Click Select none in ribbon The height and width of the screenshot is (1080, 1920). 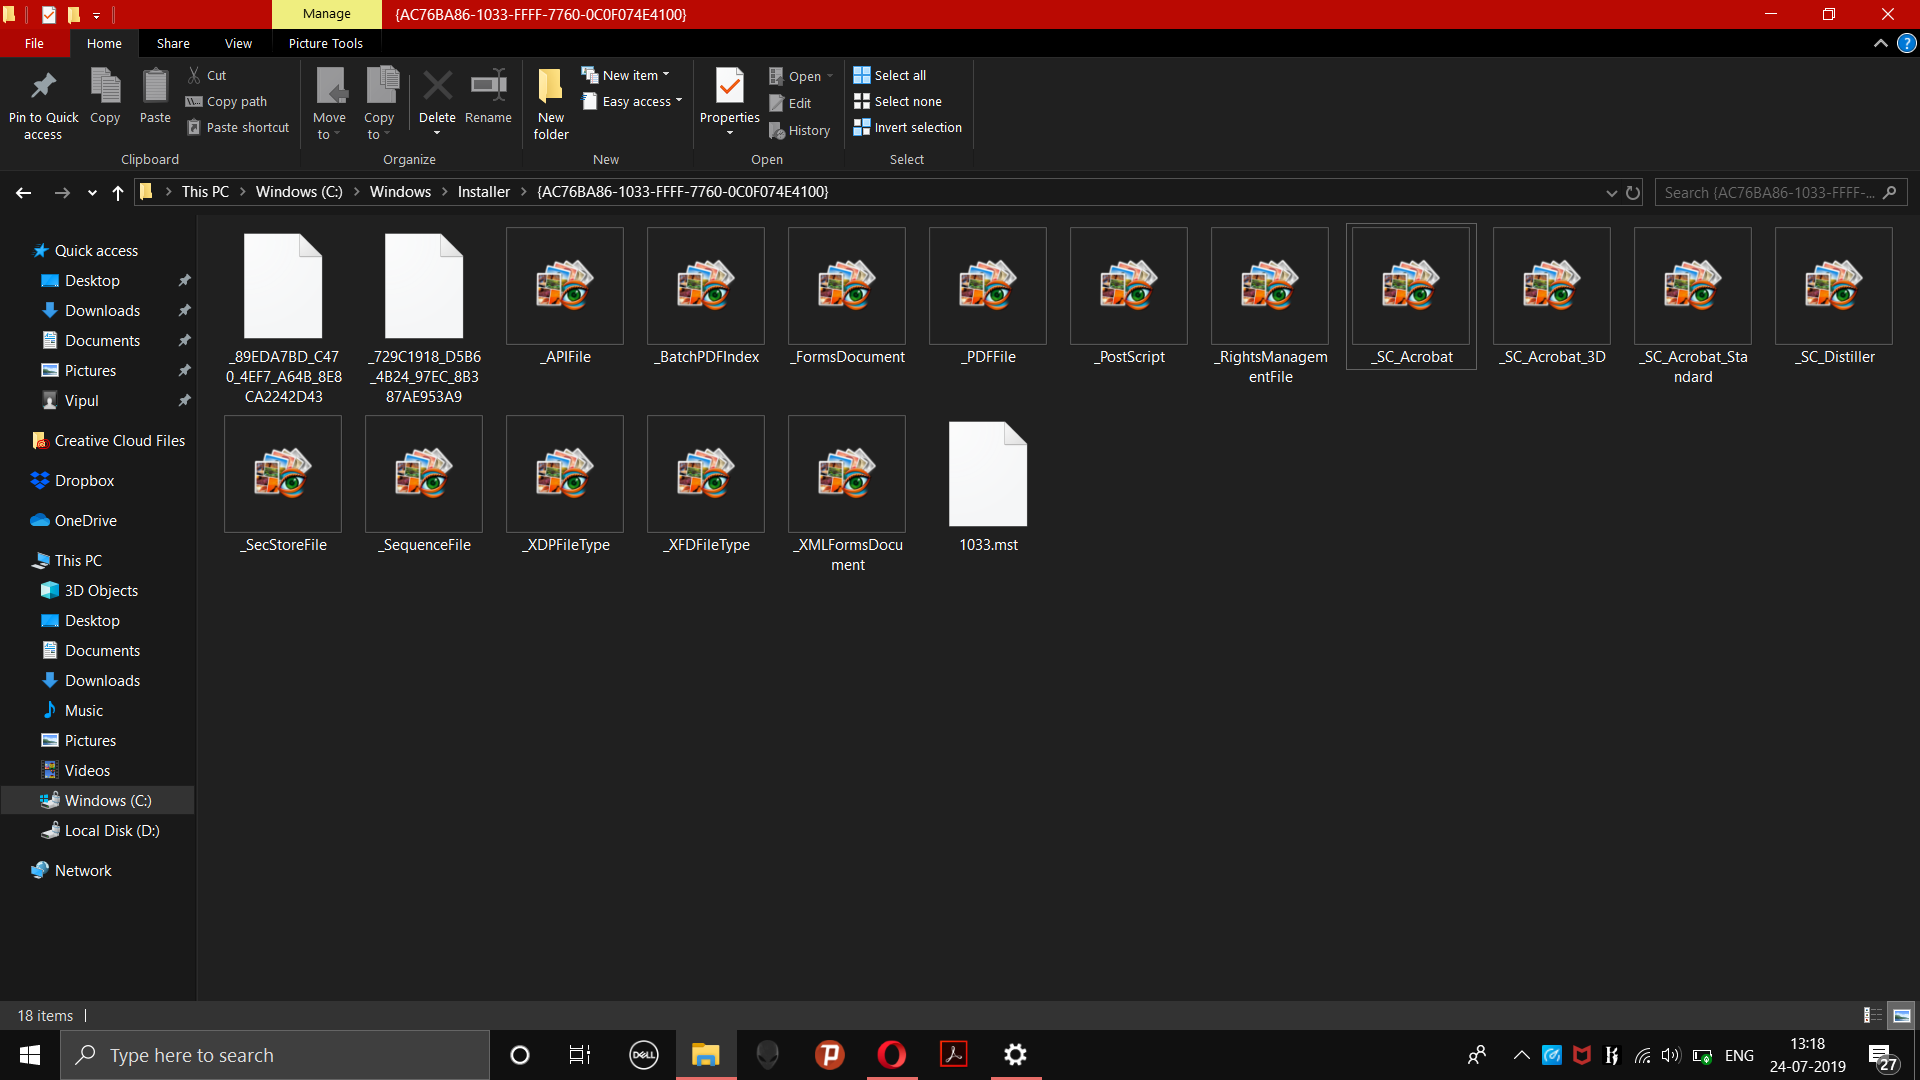898,101
